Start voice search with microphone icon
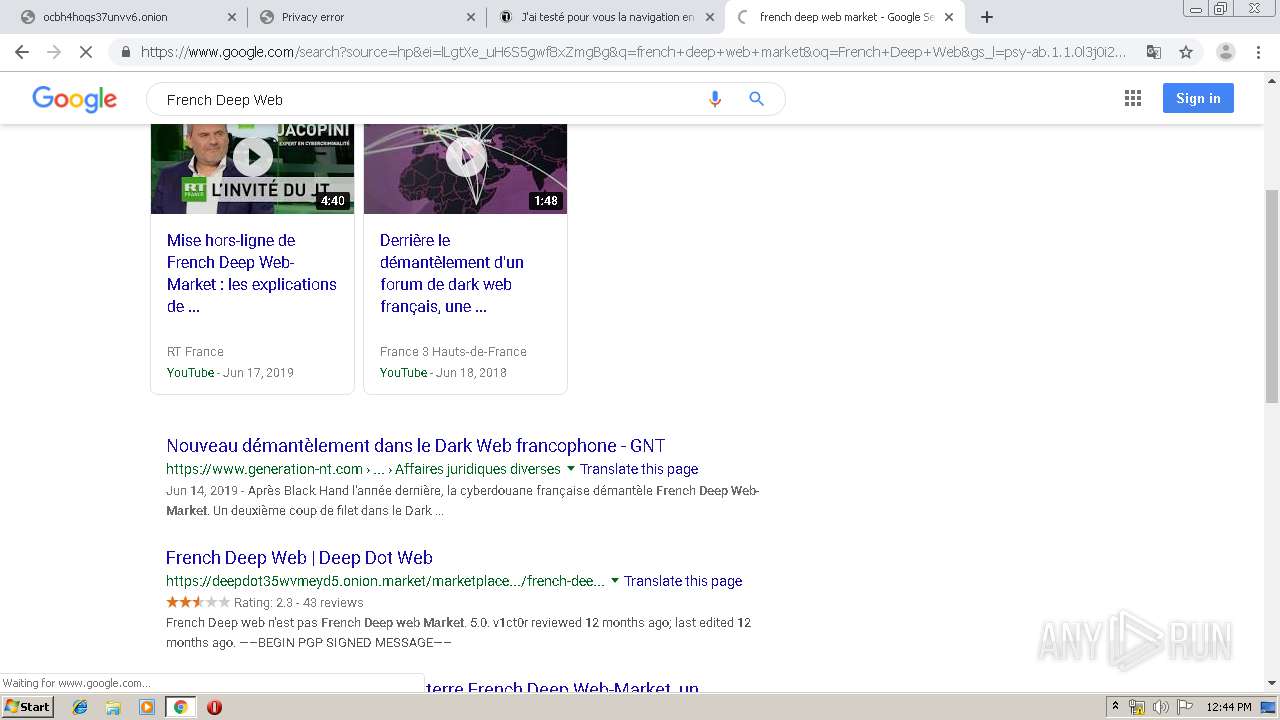1280x720 pixels. point(714,99)
